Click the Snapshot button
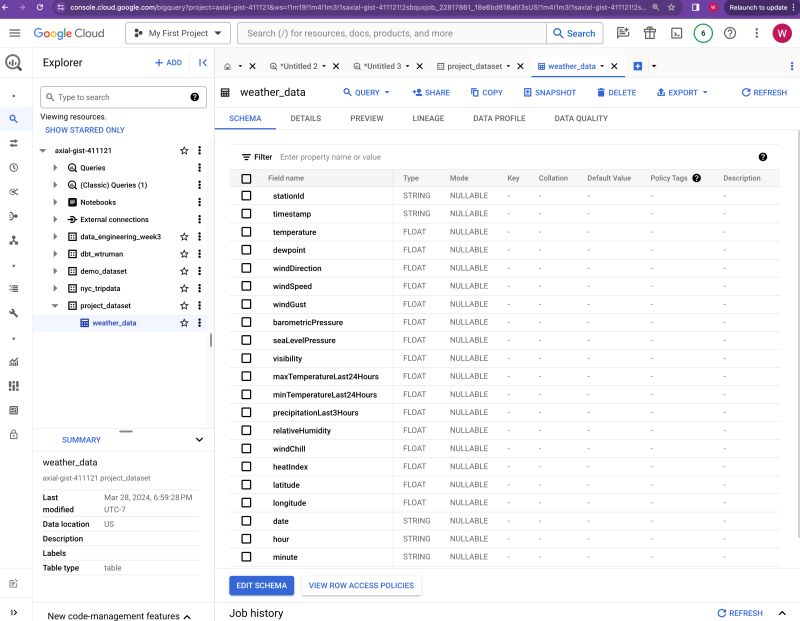The height and width of the screenshot is (621, 800). [x=549, y=92]
